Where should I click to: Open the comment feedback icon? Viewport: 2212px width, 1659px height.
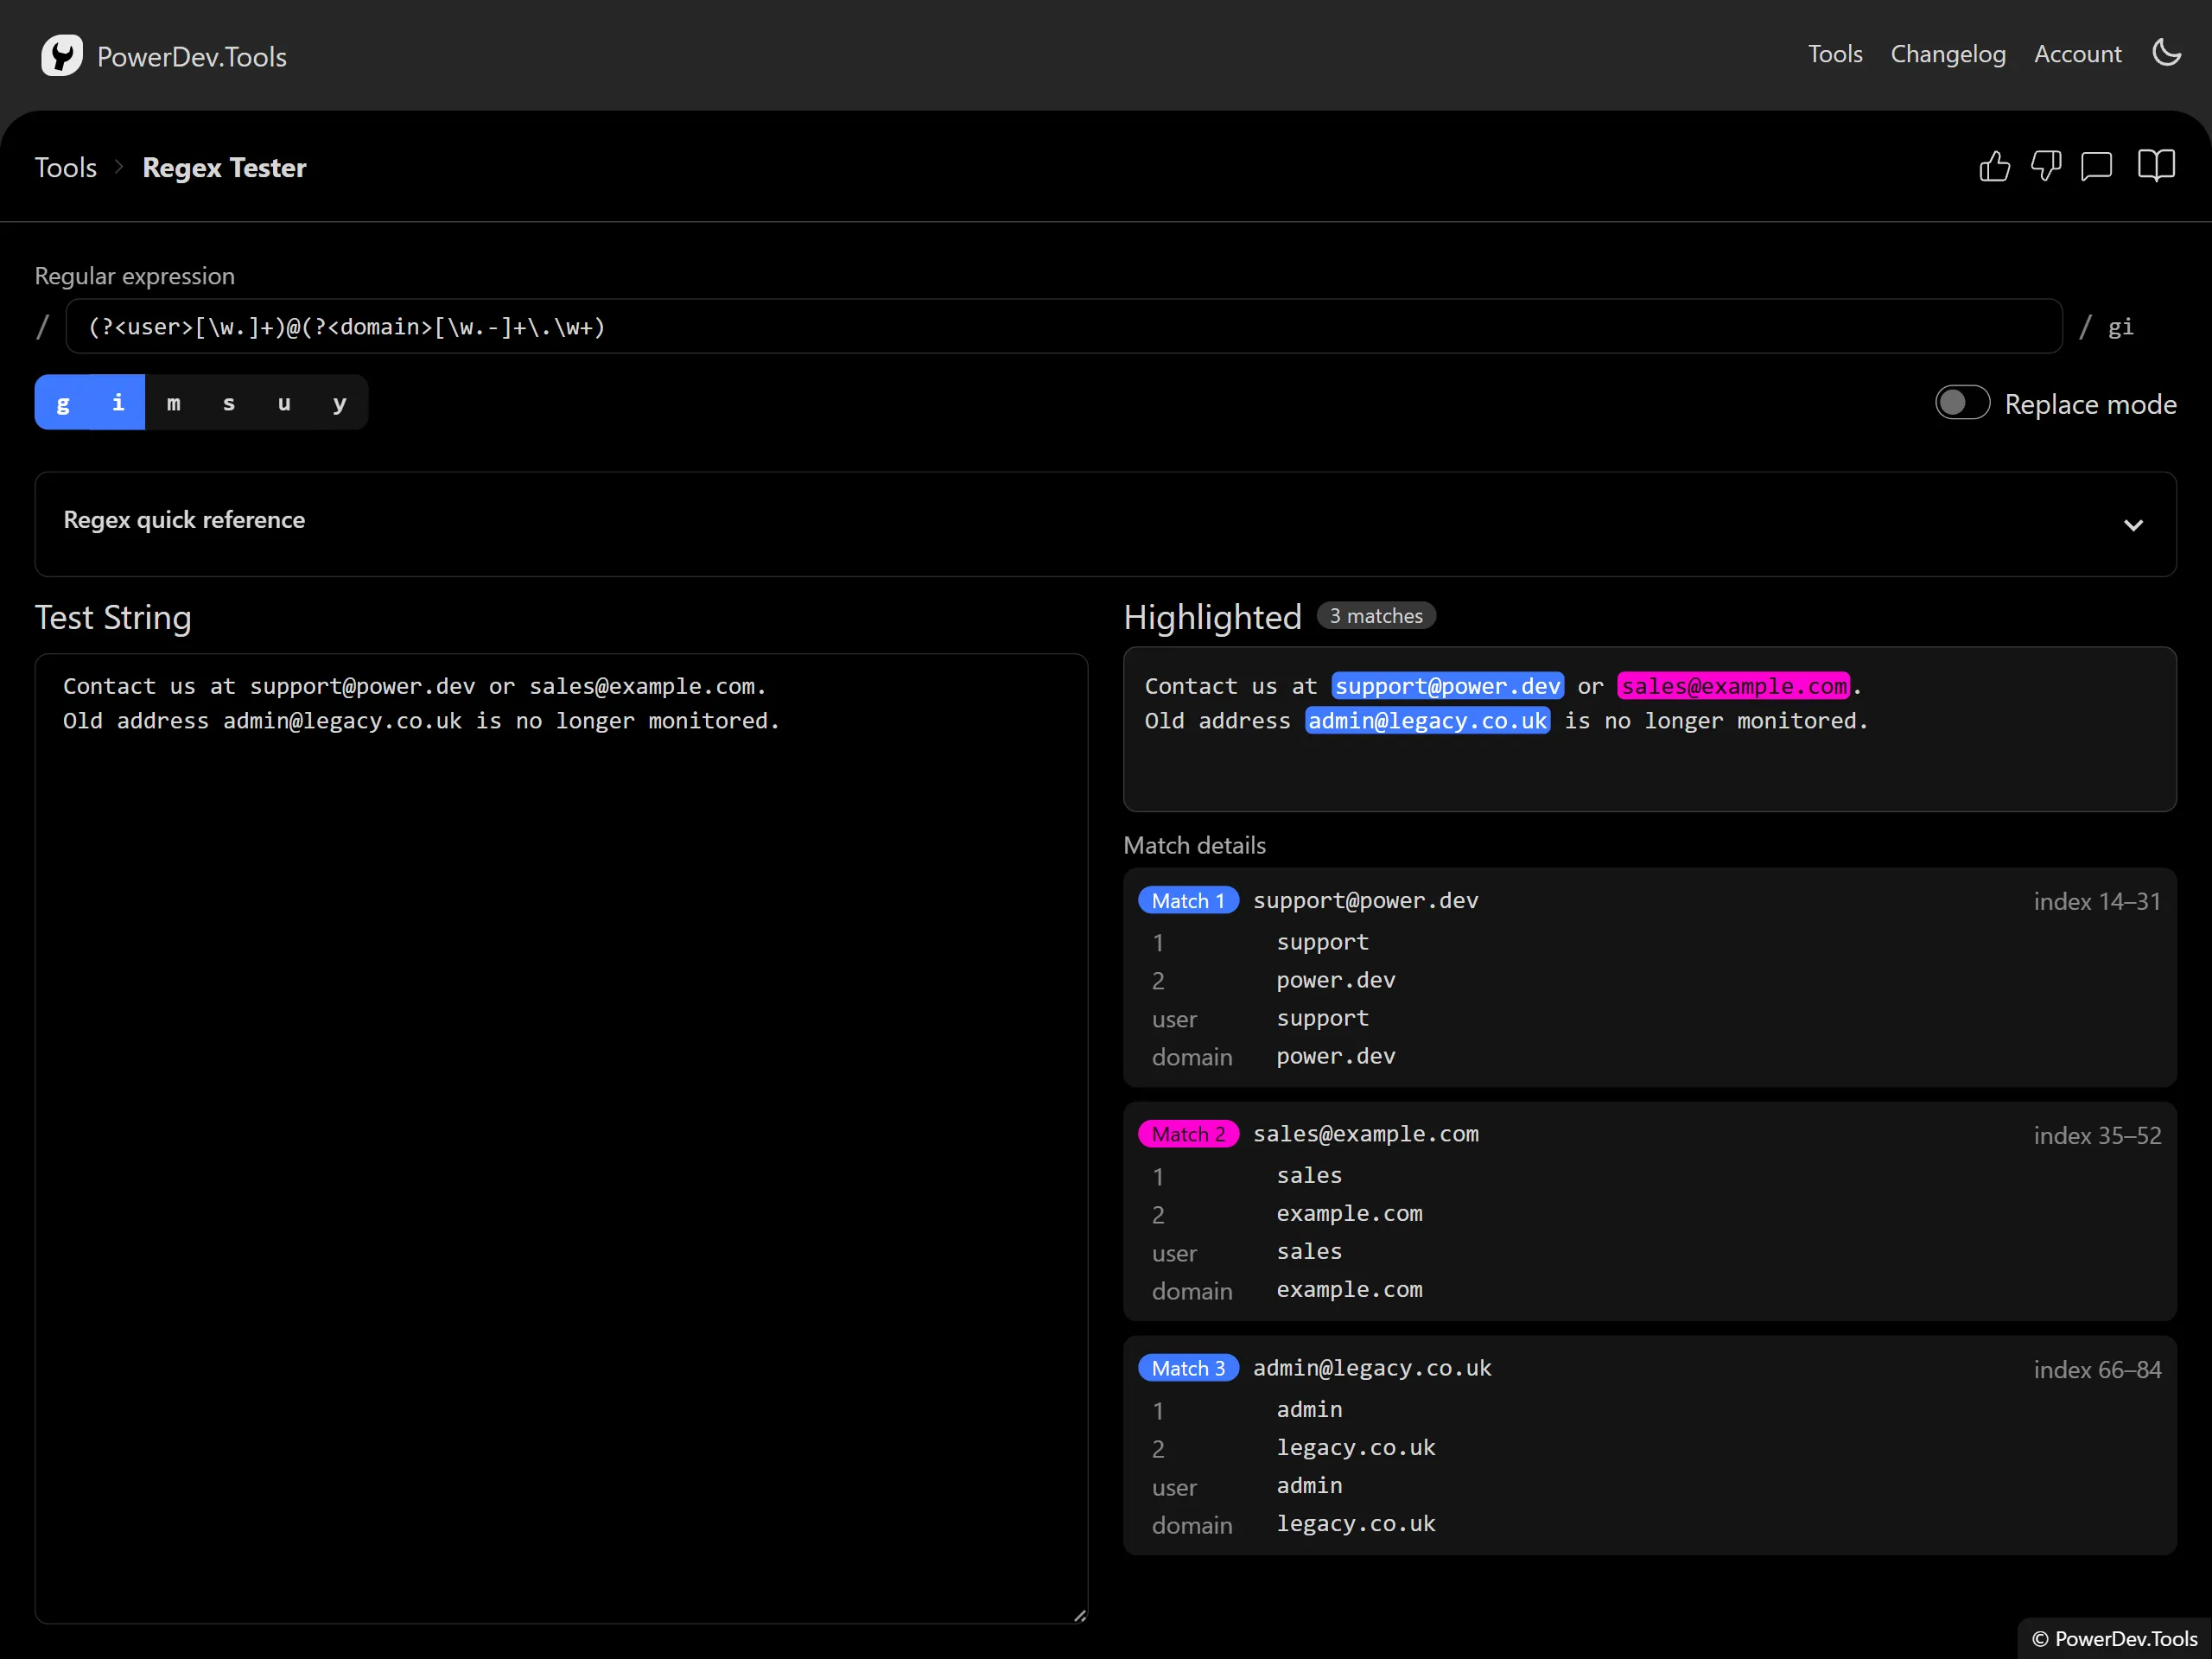coord(2096,166)
